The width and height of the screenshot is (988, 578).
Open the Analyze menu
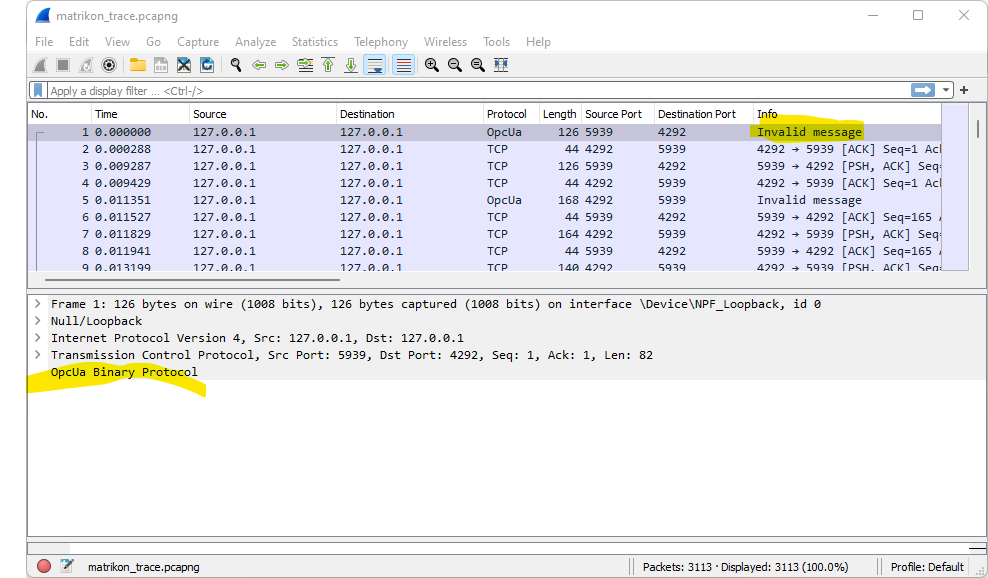click(255, 42)
